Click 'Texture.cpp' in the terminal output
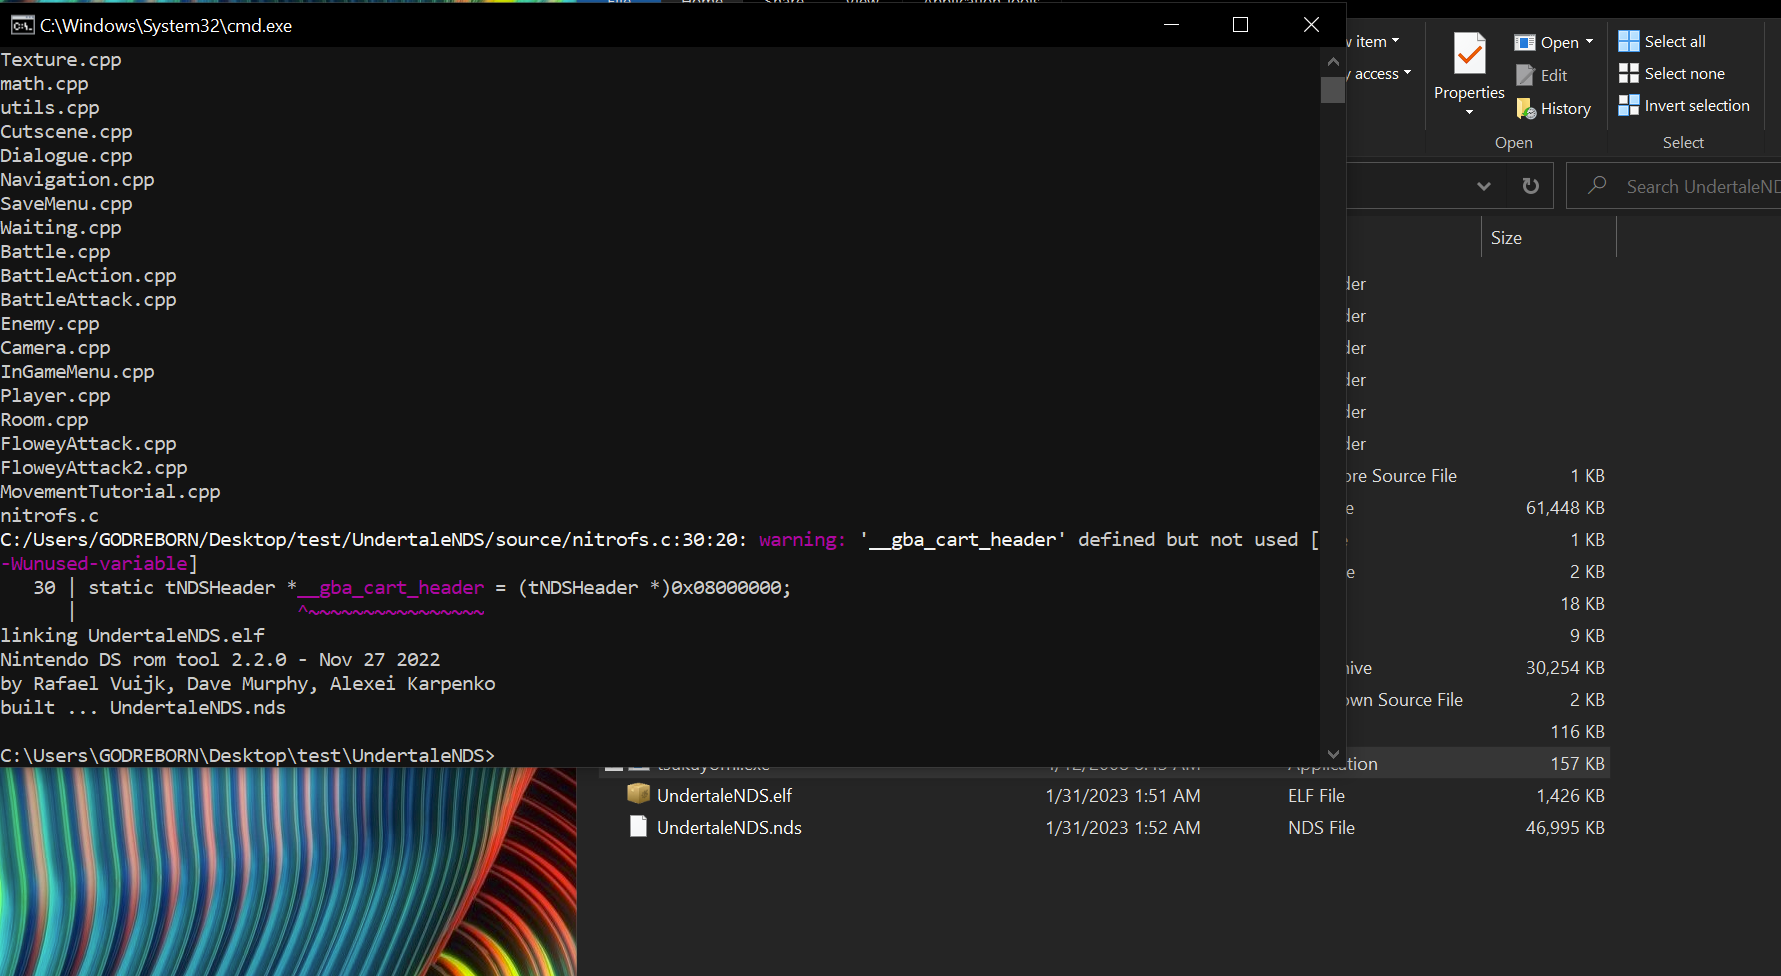Screen dimensions: 1781x976 [61, 60]
